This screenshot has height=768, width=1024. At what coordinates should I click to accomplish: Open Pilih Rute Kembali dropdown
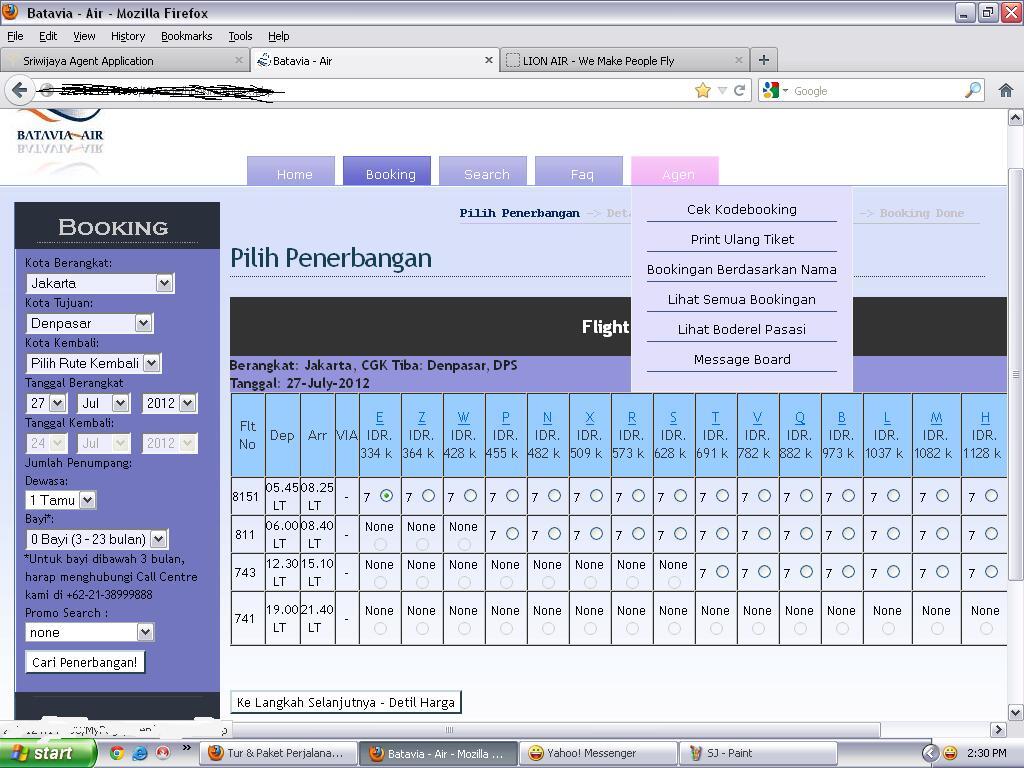(93, 363)
